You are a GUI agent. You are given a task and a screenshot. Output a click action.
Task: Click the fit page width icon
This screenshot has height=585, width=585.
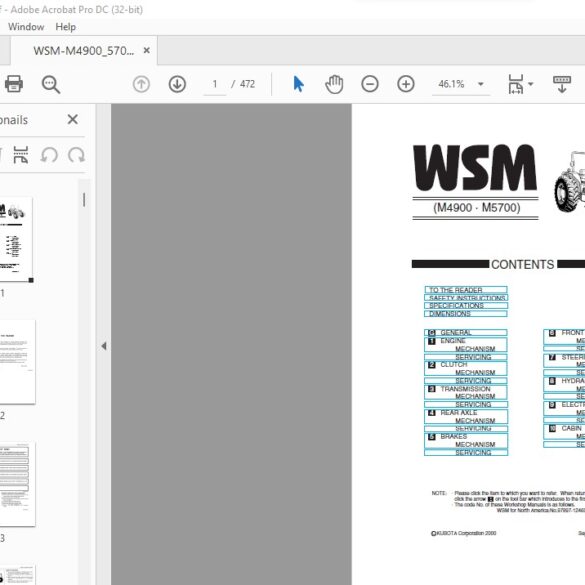(x=516, y=84)
